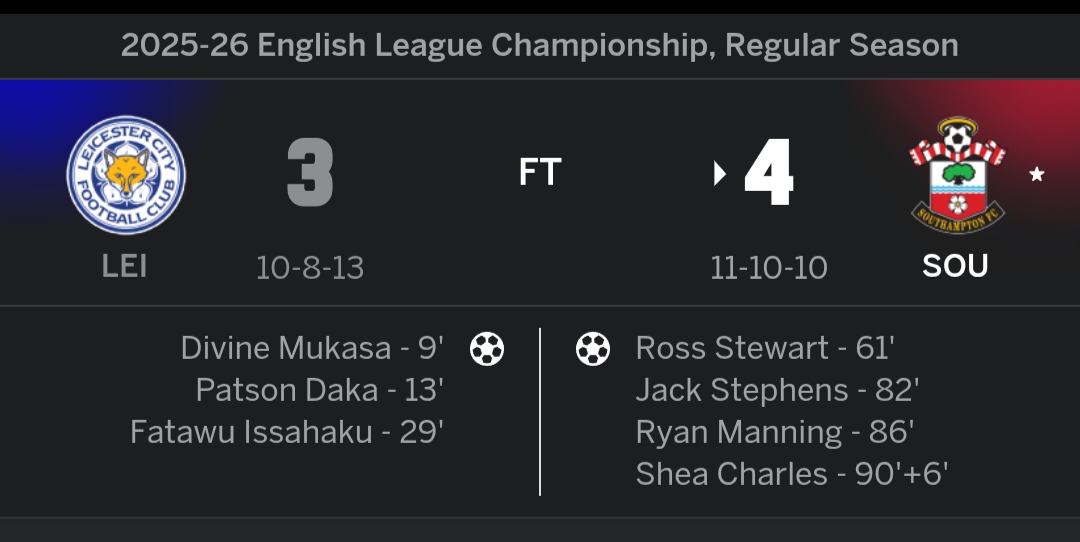Open the 2025-26 English League Championship header
The height and width of the screenshot is (542, 1080).
pyautogui.click(x=540, y=45)
